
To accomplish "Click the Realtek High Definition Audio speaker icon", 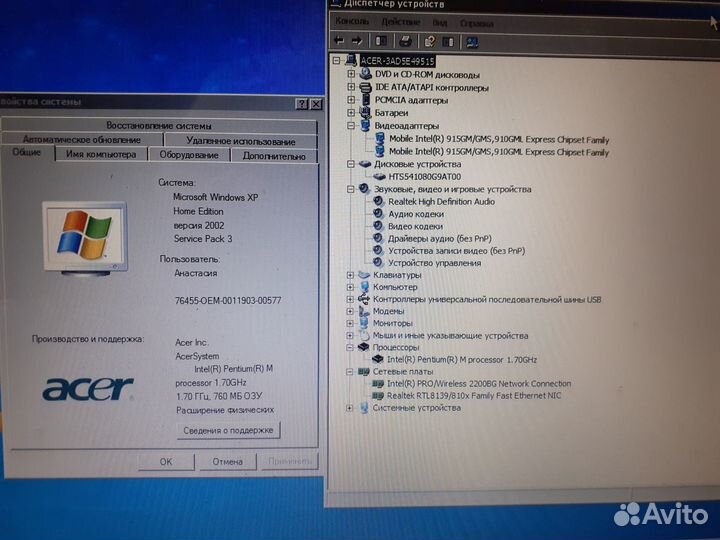I will (378, 201).
